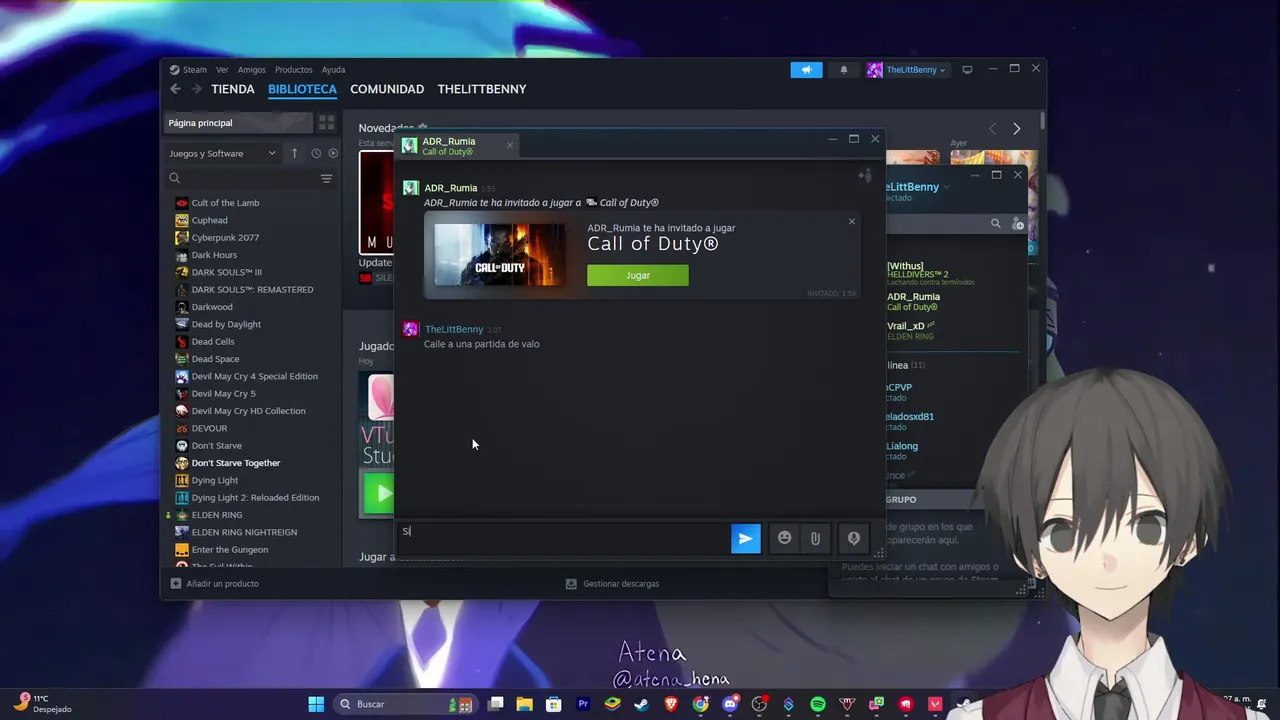The image size is (1280, 720).
Task: Open Discord from the taskbar
Action: (730, 704)
